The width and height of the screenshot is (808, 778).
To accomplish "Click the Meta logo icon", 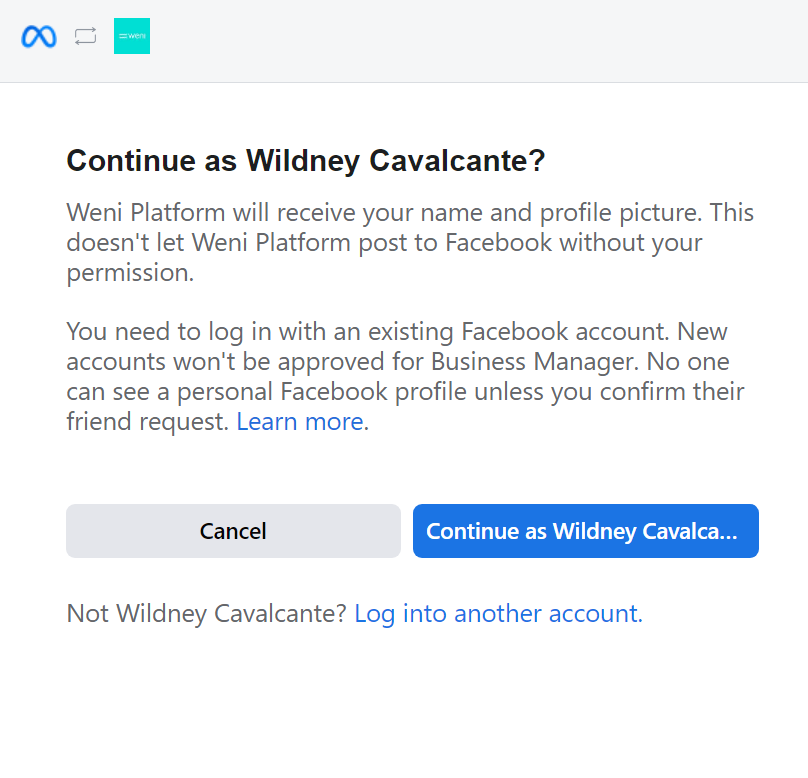I will [39, 37].
